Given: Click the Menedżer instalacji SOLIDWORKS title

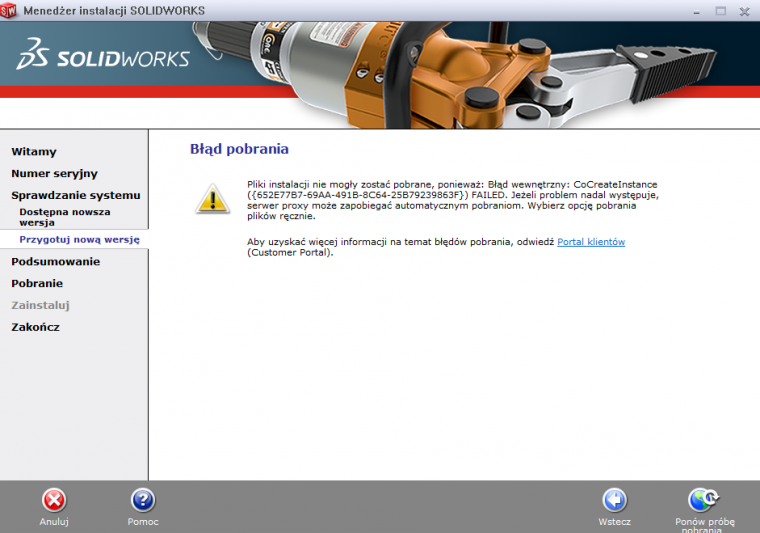Looking at the screenshot, I should tap(114, 11).
